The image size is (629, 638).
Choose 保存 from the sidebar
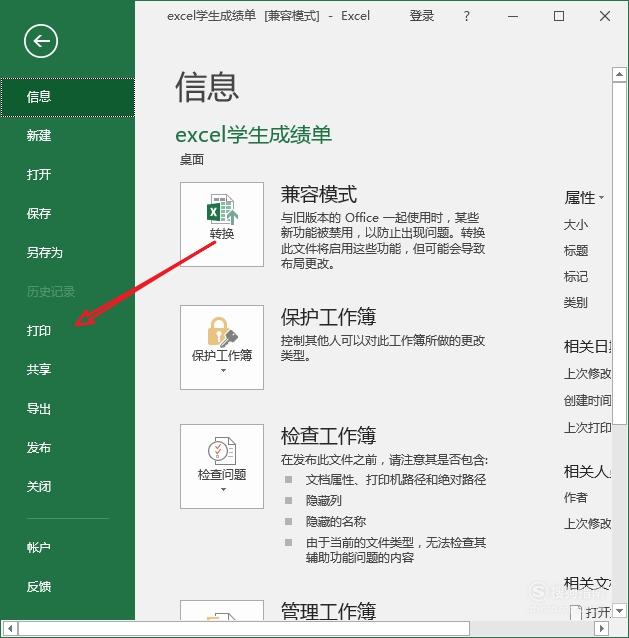[x=68, y=214]
